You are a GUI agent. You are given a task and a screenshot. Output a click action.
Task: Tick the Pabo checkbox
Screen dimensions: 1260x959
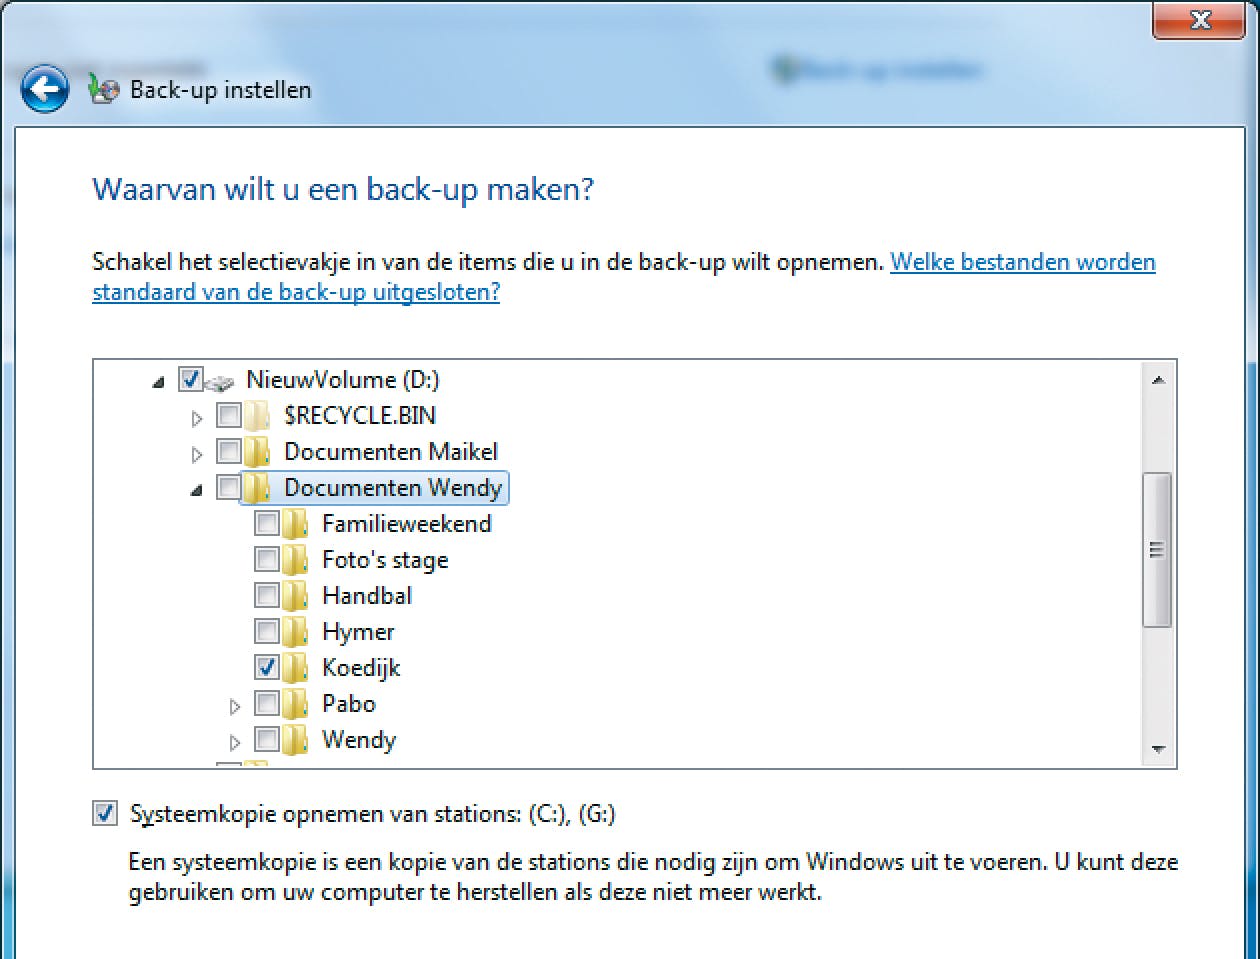tap(267, 703)
